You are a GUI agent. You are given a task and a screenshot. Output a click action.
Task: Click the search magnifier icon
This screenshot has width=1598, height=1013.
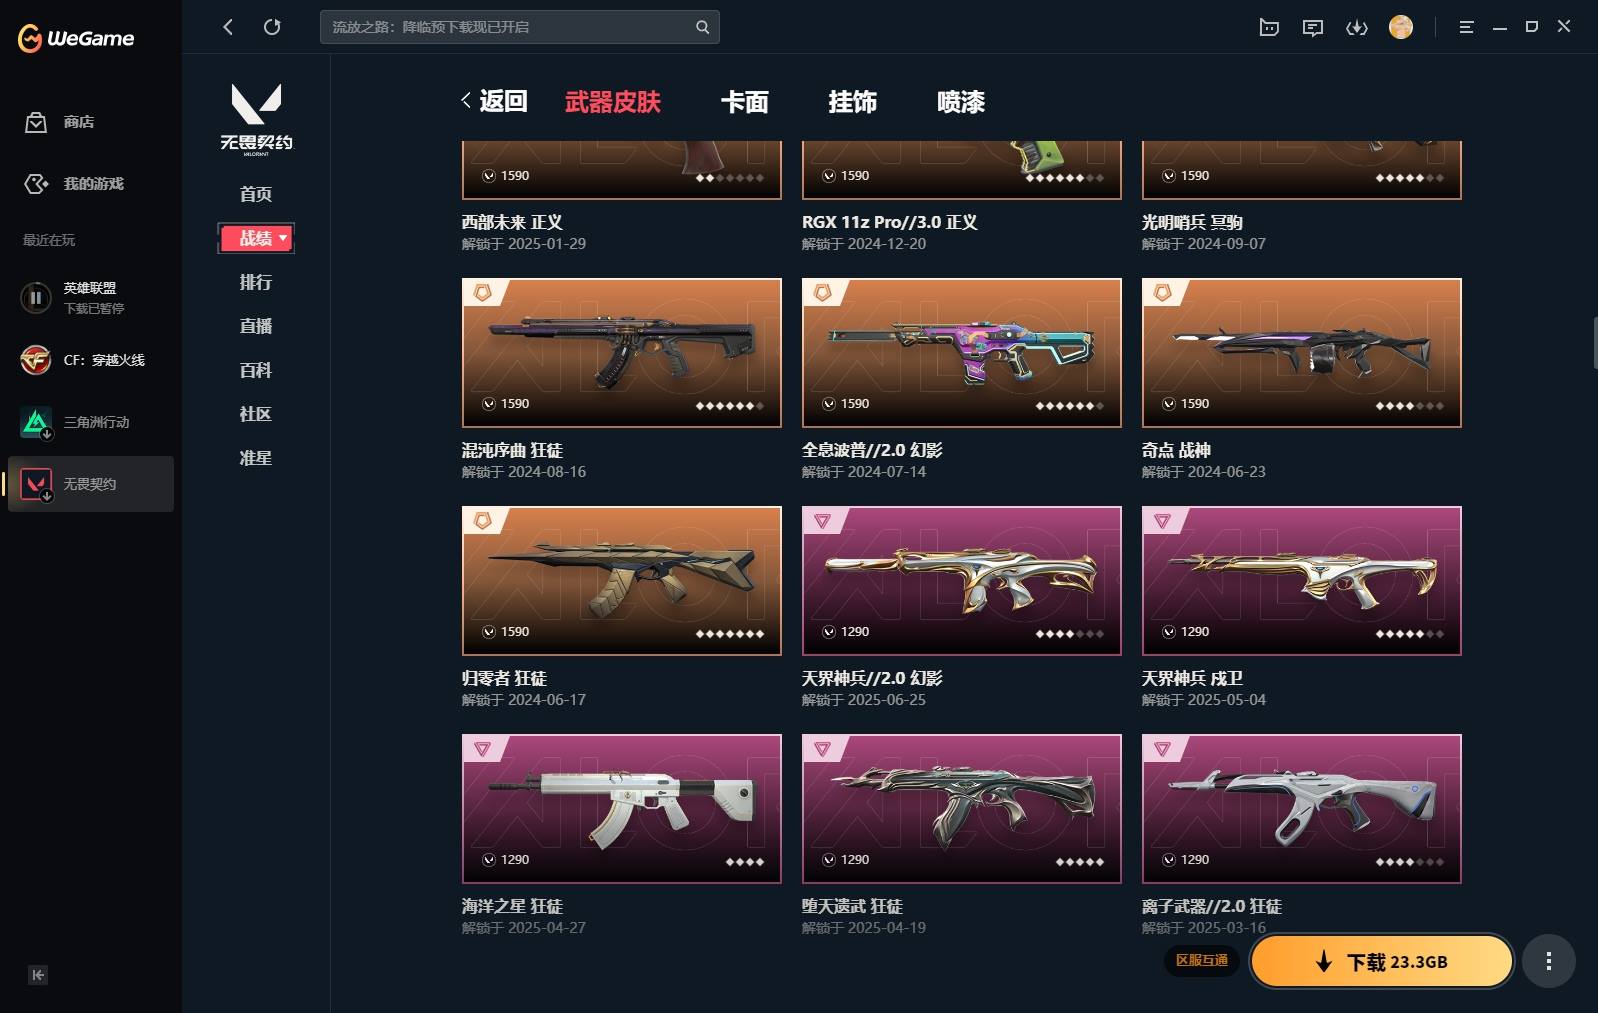(x=702, y=27)
